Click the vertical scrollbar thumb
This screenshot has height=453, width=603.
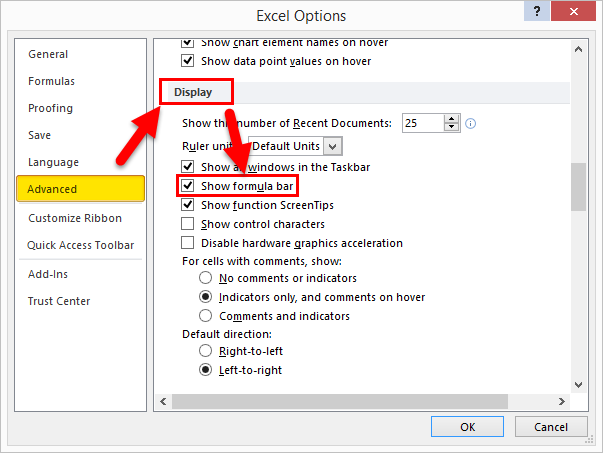(x=579, y=187)
